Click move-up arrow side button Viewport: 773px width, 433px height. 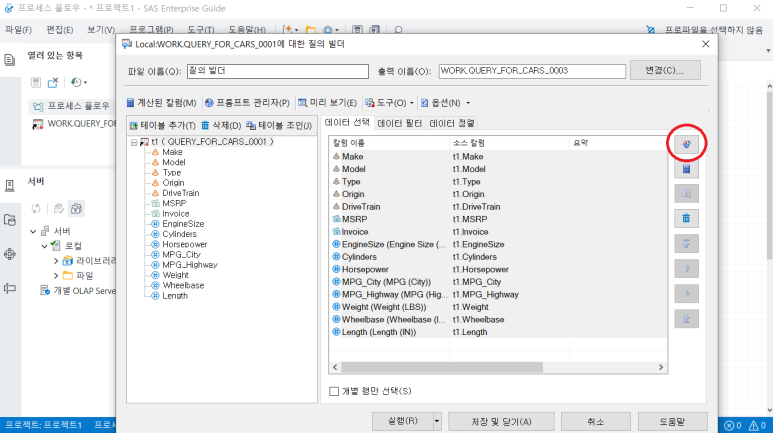[686, 269]
